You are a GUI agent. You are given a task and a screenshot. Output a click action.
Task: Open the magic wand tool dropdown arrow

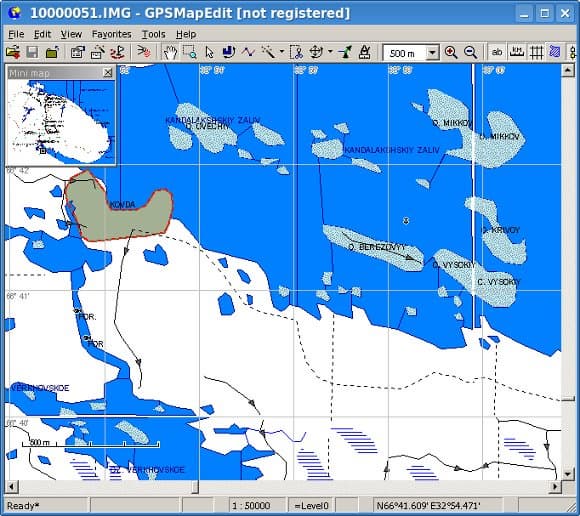point(282,52)
